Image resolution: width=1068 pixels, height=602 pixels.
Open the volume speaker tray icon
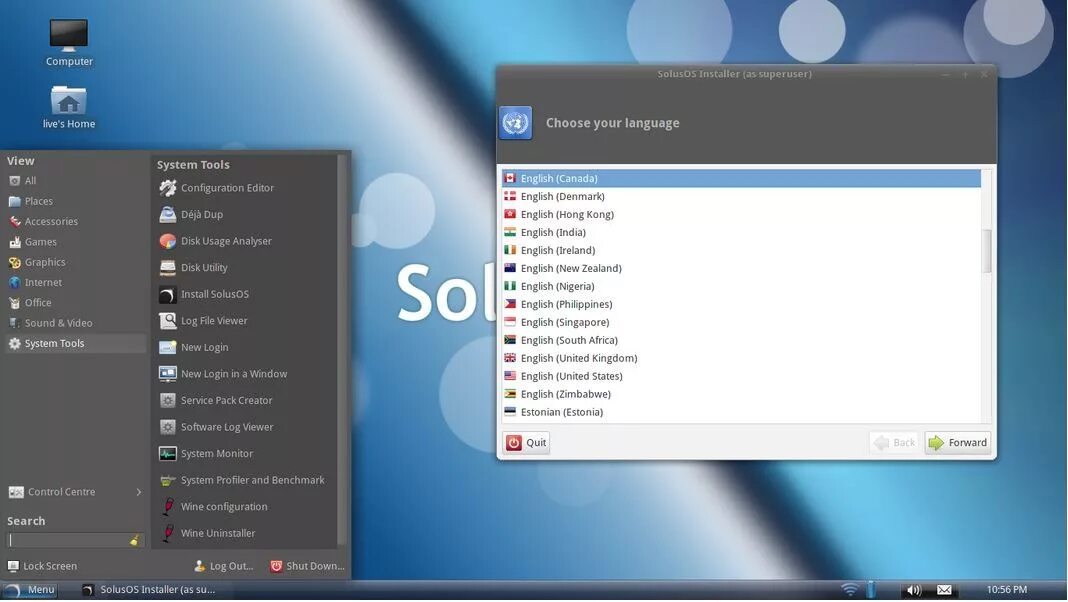tap(914, 590)
